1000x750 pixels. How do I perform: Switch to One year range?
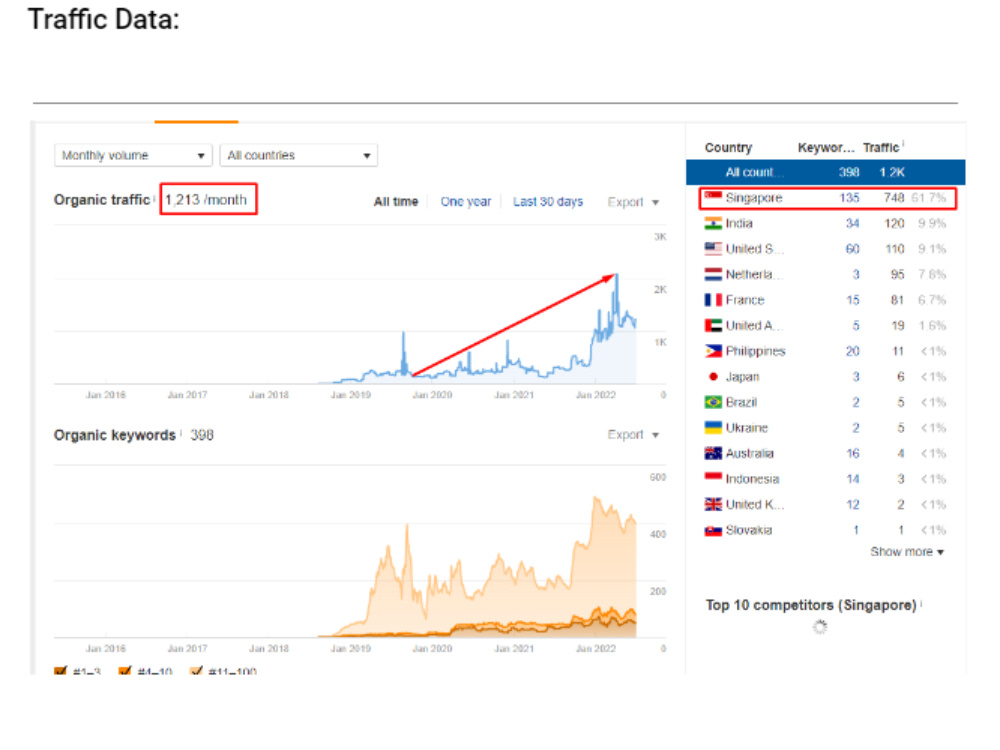tap(466, 202)
